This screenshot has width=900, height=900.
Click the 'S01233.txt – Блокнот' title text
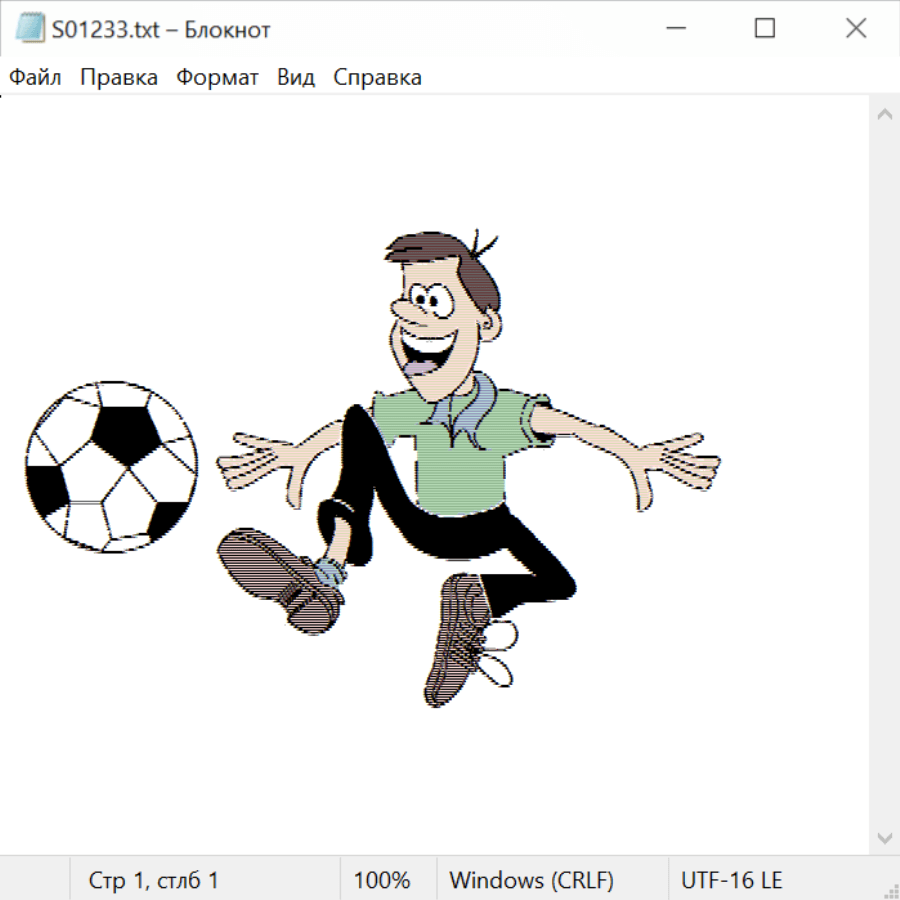click(161, 30)
